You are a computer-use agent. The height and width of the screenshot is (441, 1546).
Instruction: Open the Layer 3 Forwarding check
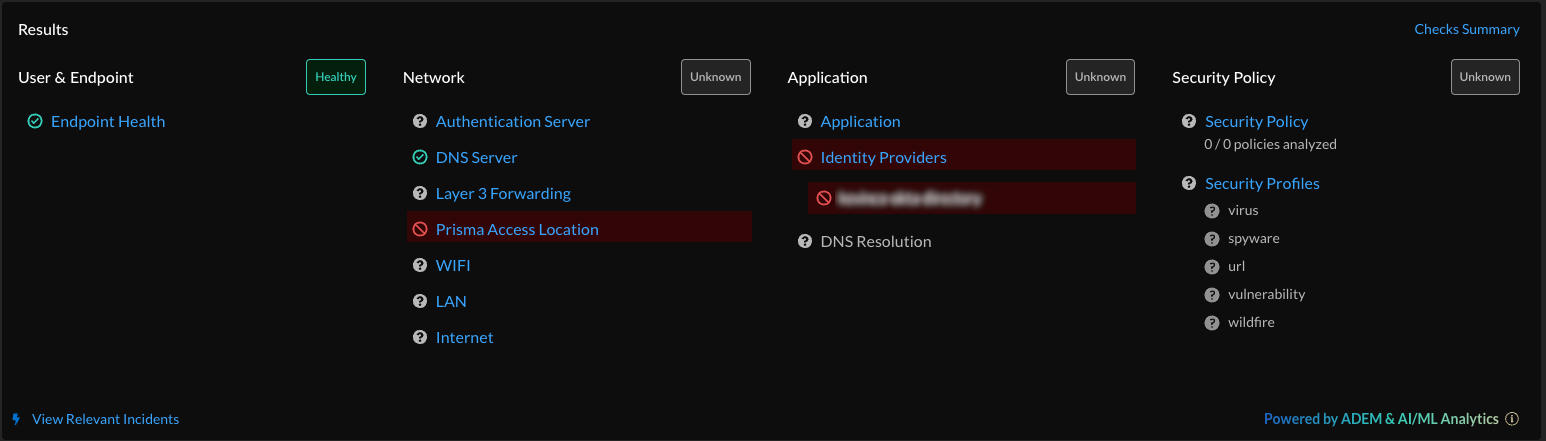[x=503, y=194]
